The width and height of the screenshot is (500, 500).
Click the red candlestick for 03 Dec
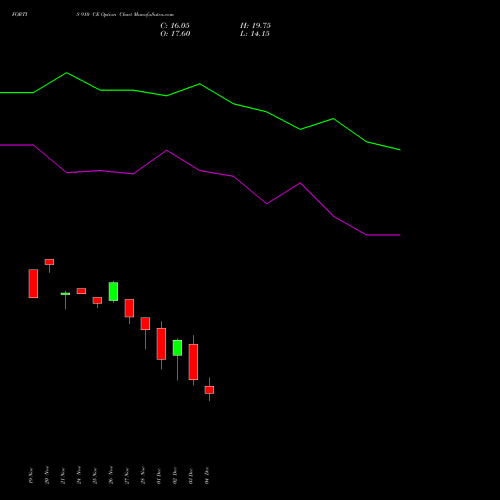193,362
